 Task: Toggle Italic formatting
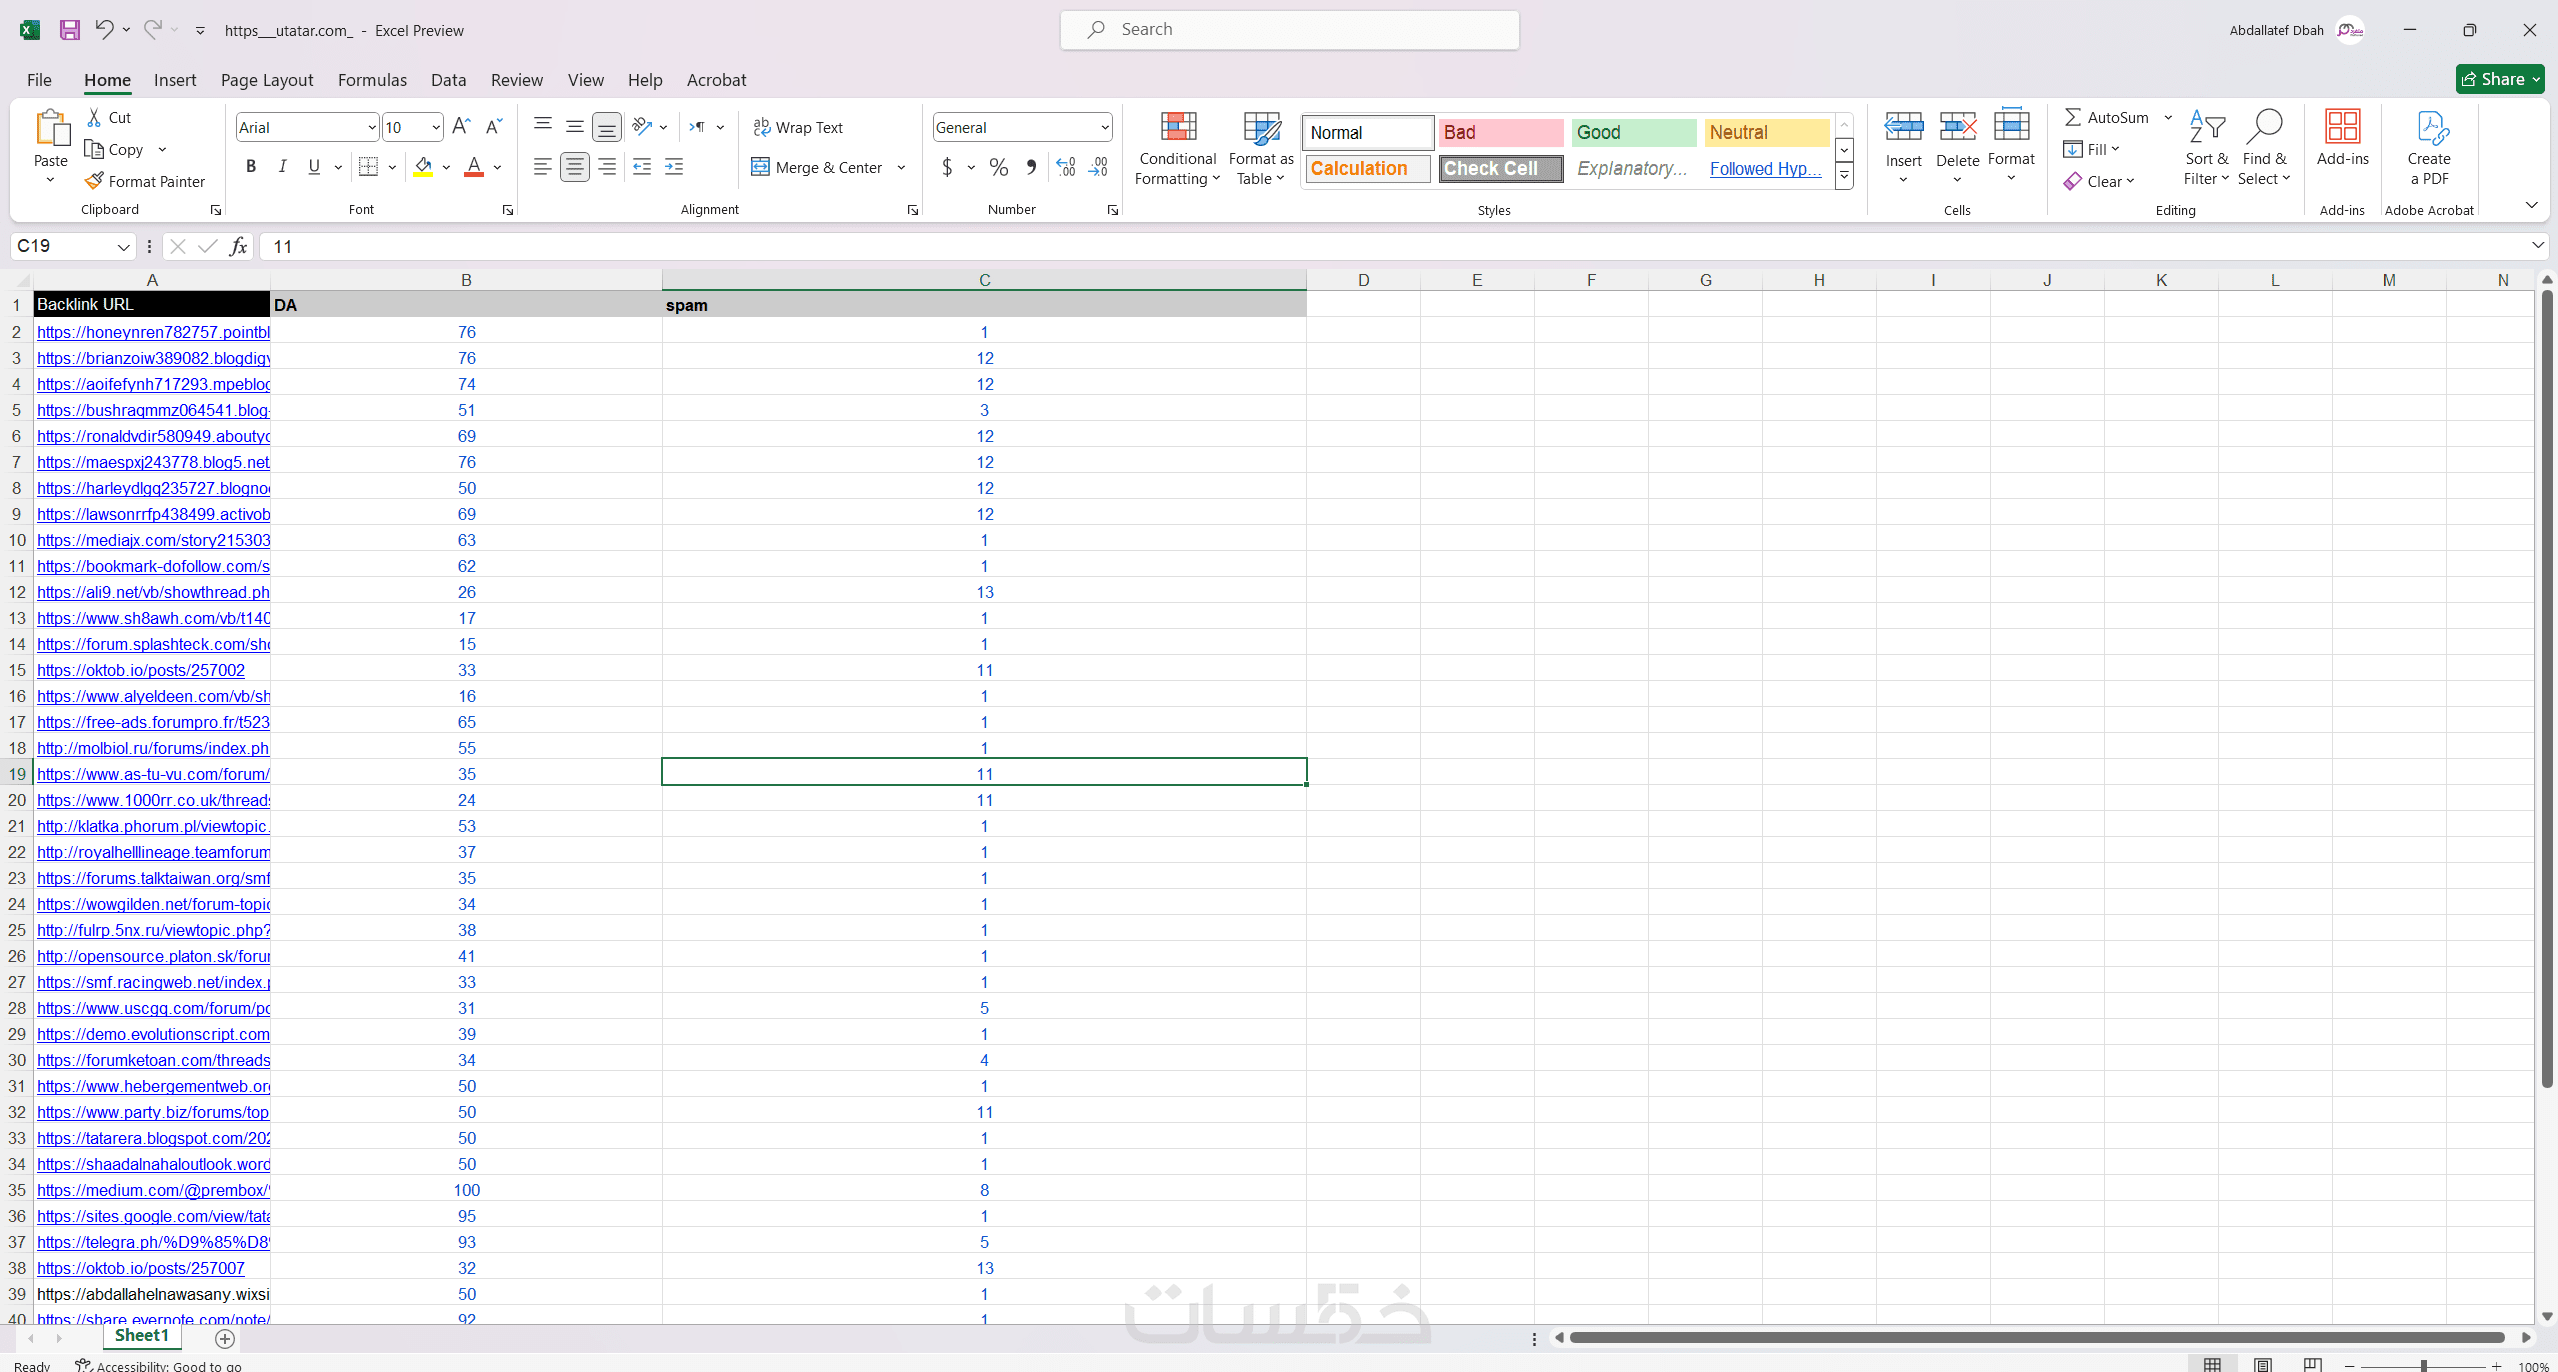tap(283, 167)
